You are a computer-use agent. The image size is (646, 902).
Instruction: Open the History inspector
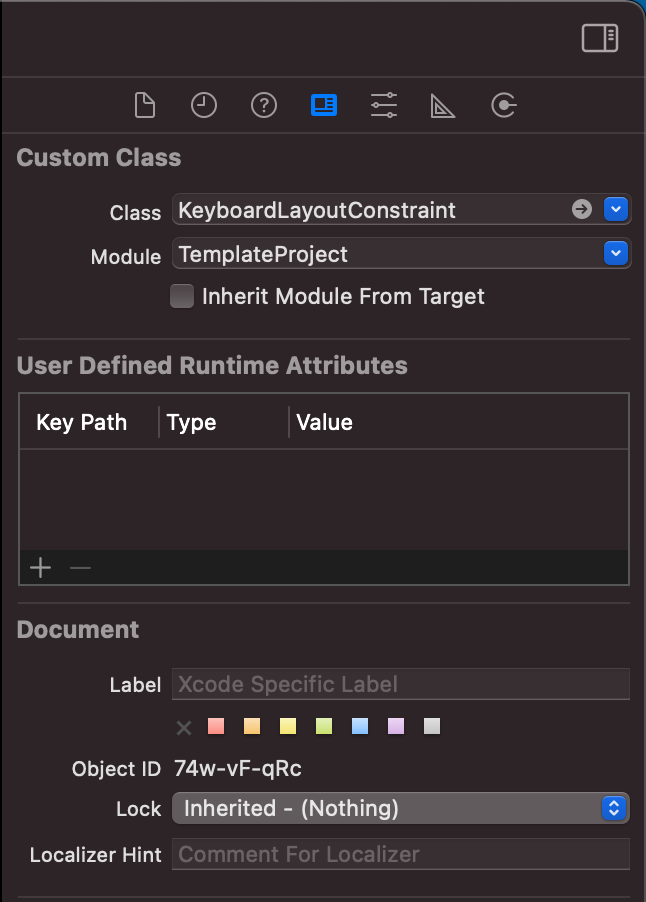[x=204, y=105]
